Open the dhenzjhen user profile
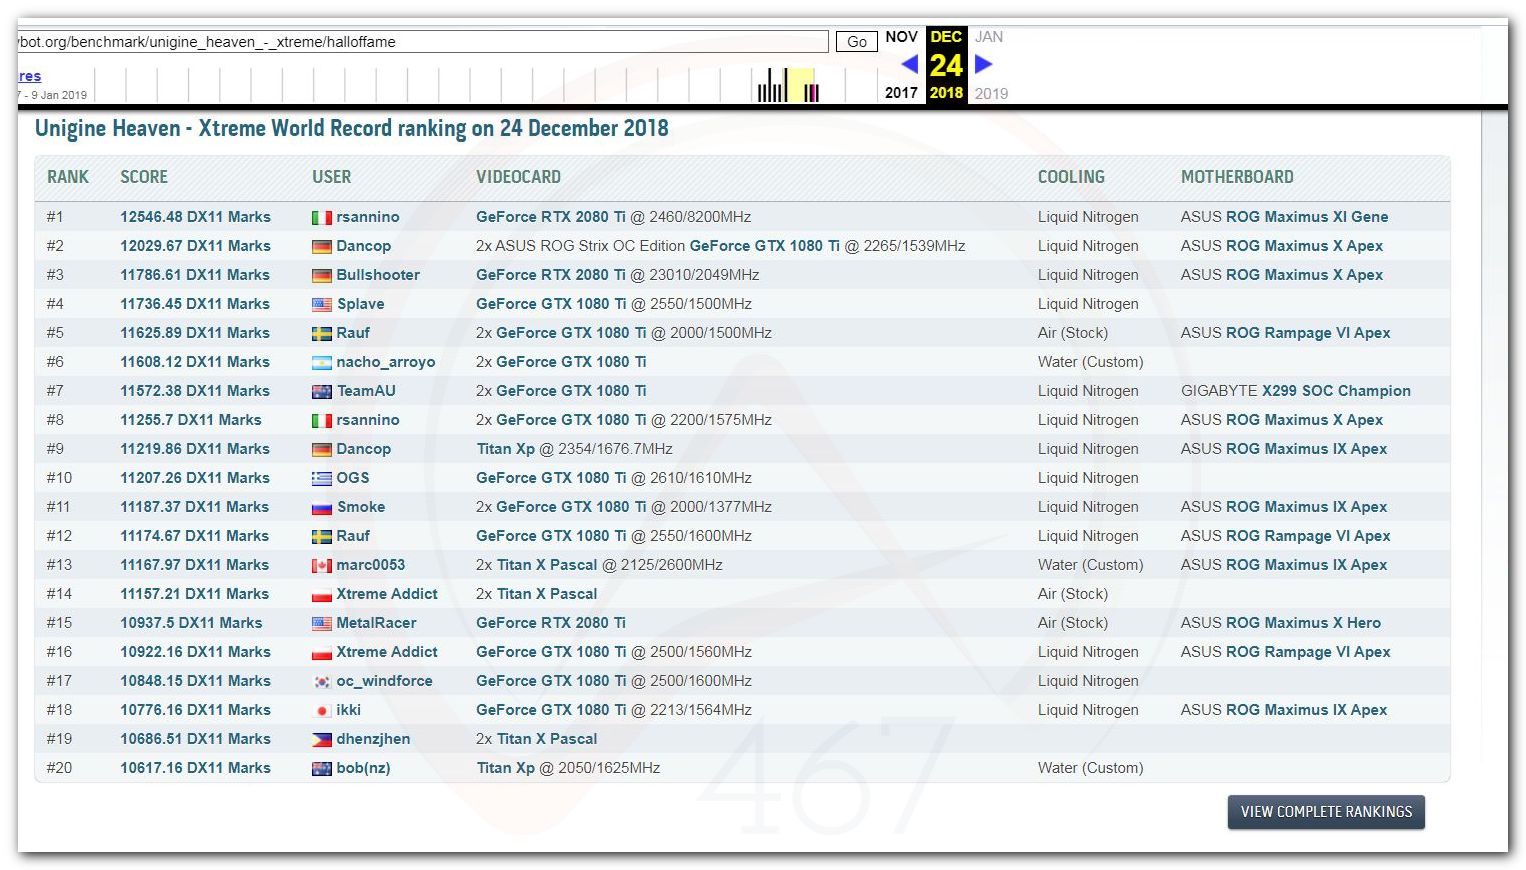The image size is (1526, 870). click(373, 739)
